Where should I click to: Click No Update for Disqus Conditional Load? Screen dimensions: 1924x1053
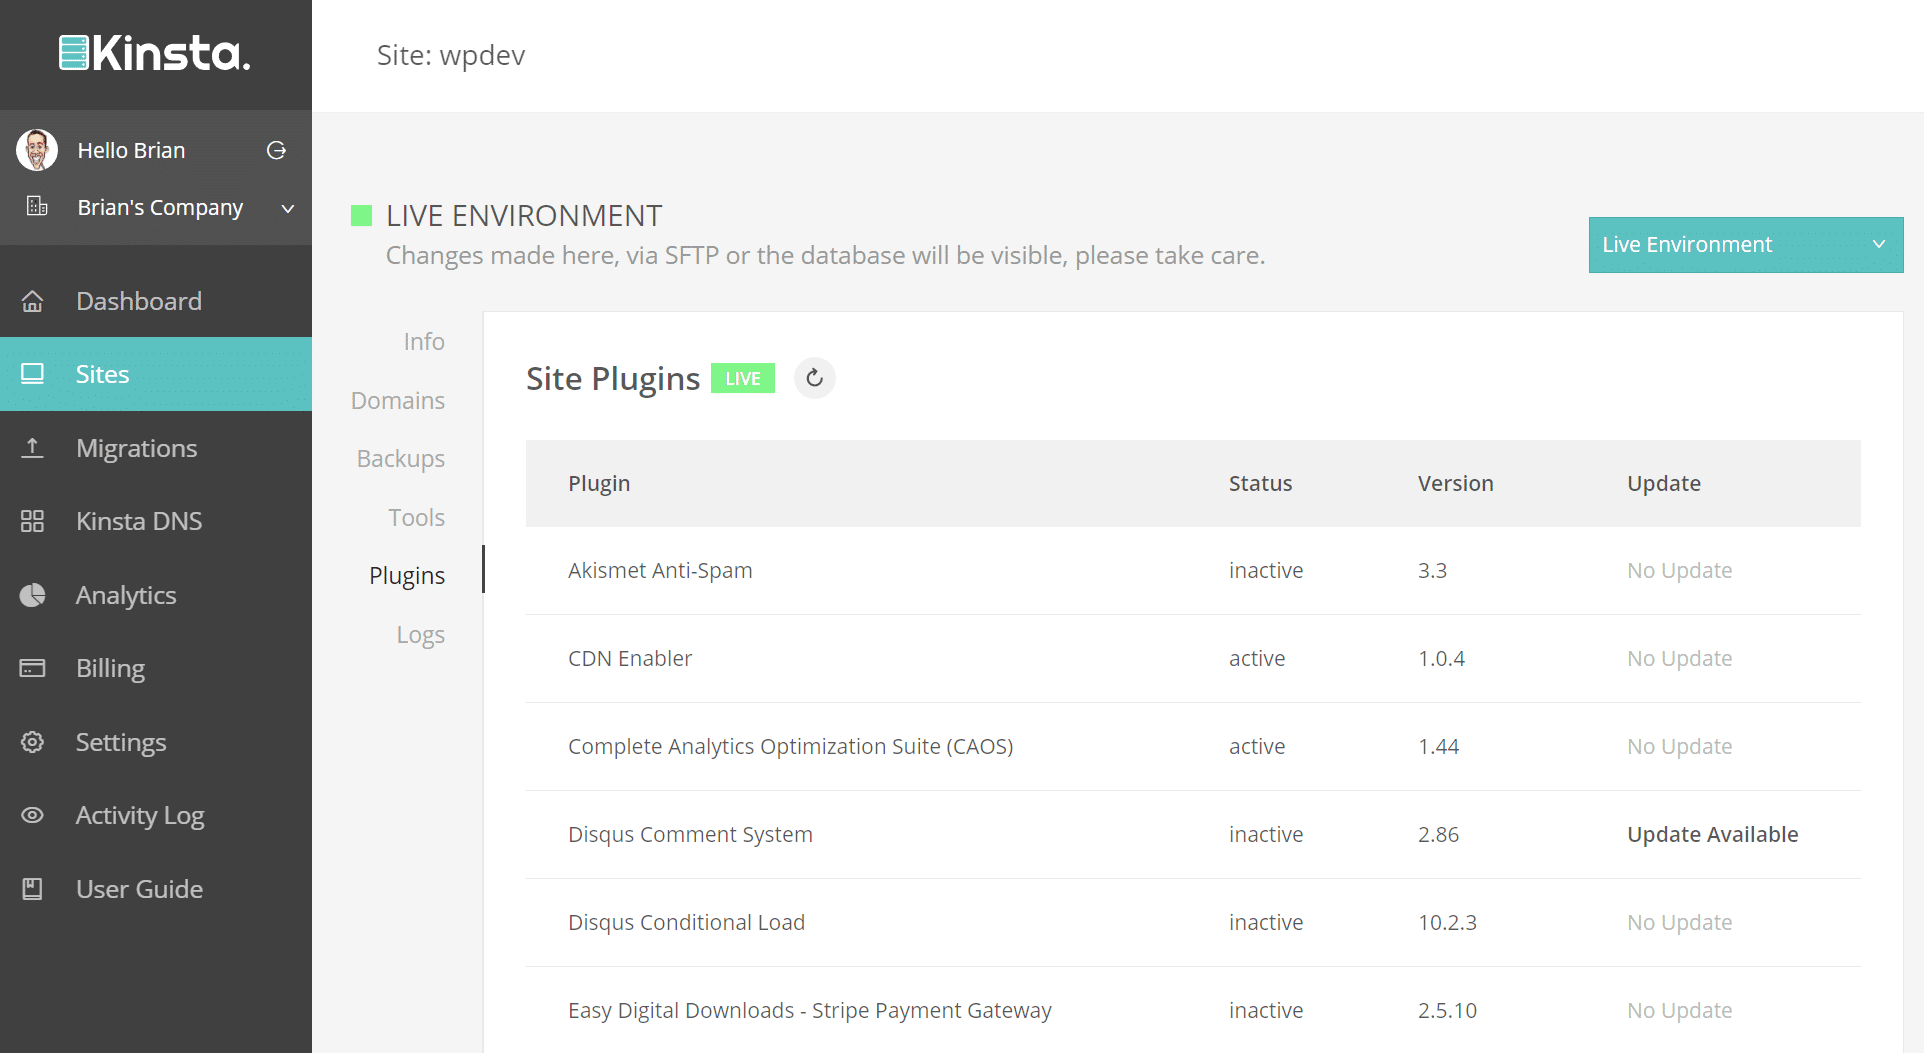click(x=1679, y=922)
